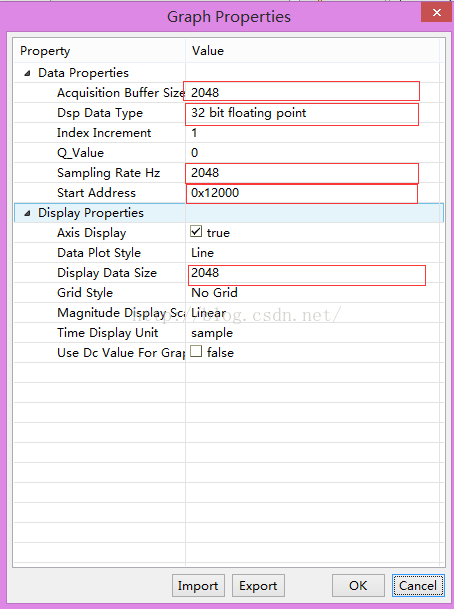Select the Start Address property label
The height and width of the screenshot is (609, 454).
coord(96,193)
